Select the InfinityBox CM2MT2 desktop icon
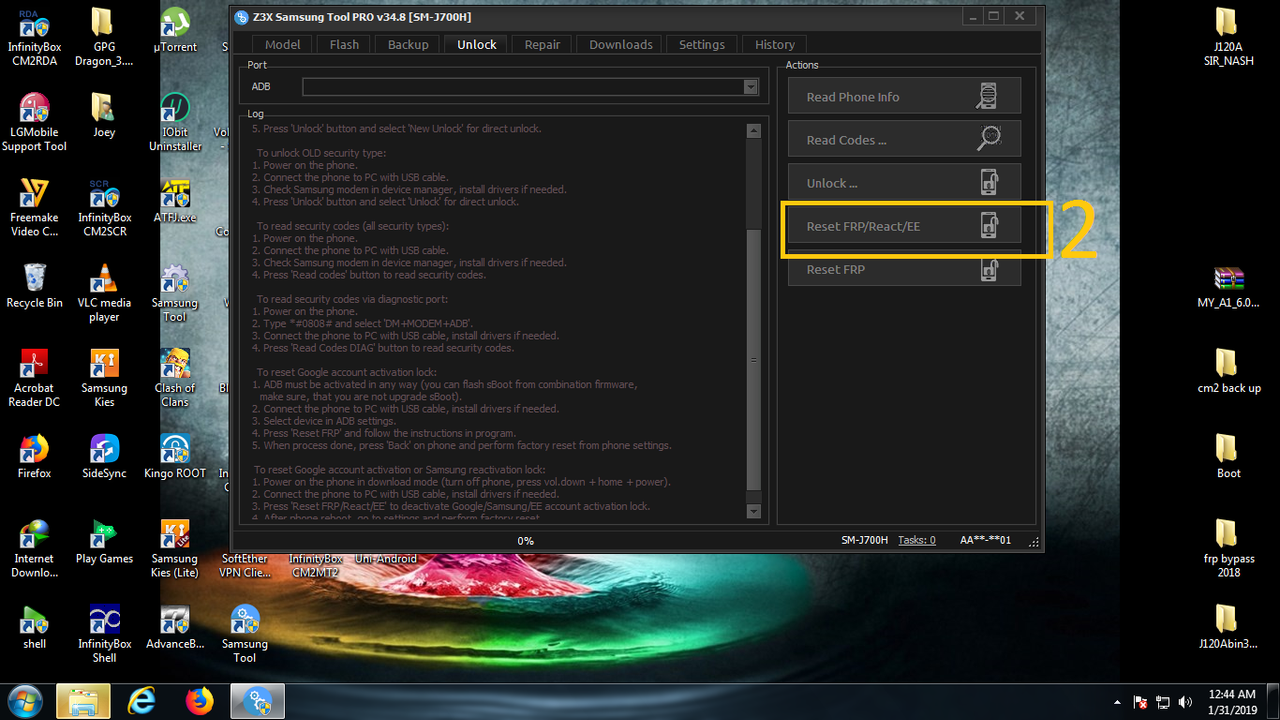The image size is (1280, 720). (x=315, y=565)
